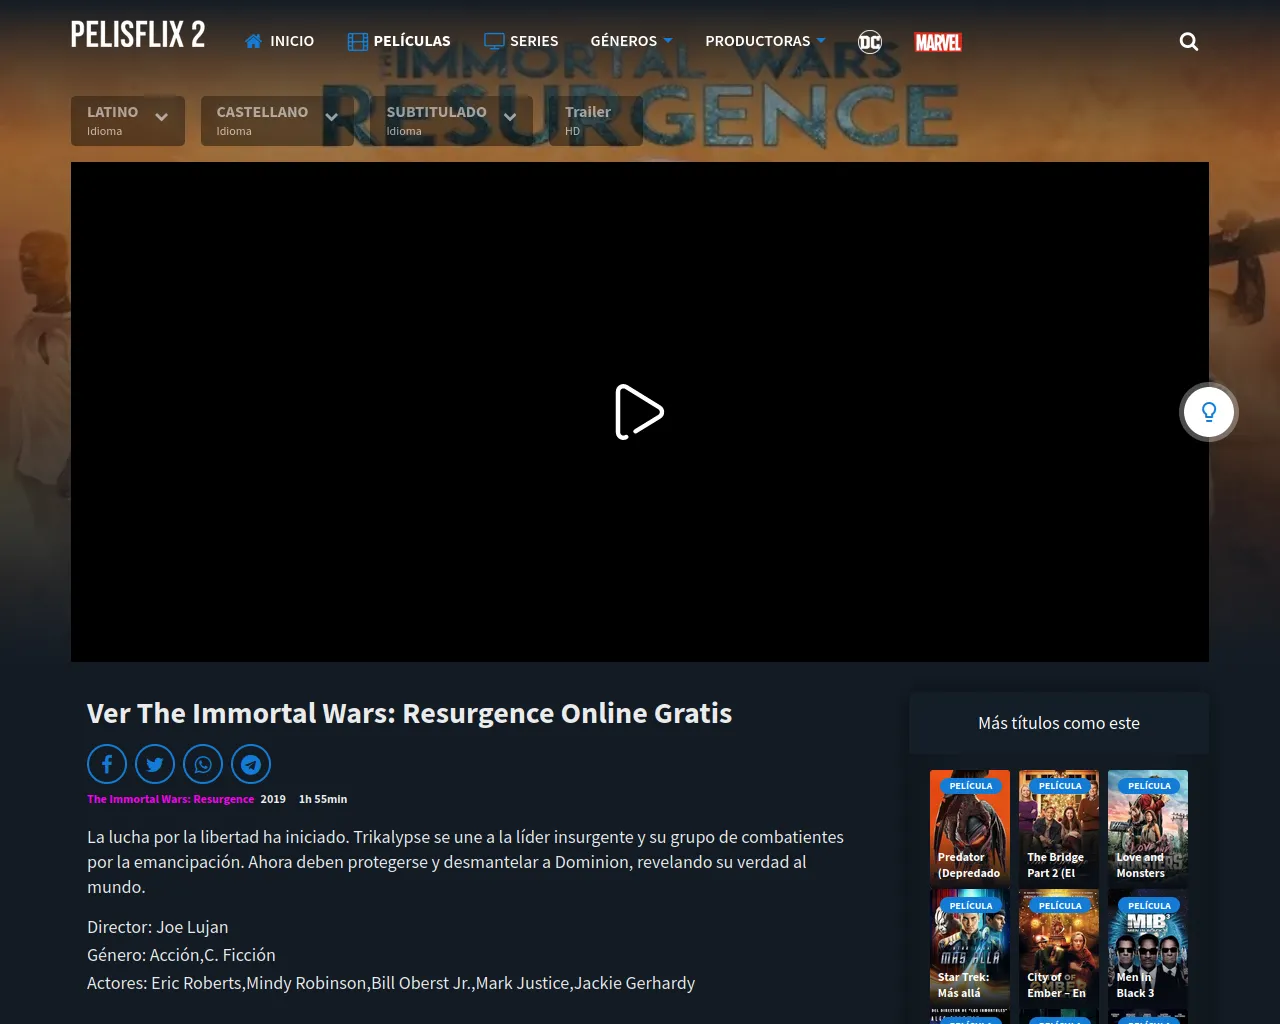The image size is (1280, 1024).
Task: Click the runtime 1h 55min text
Action: tap(323, 799)
